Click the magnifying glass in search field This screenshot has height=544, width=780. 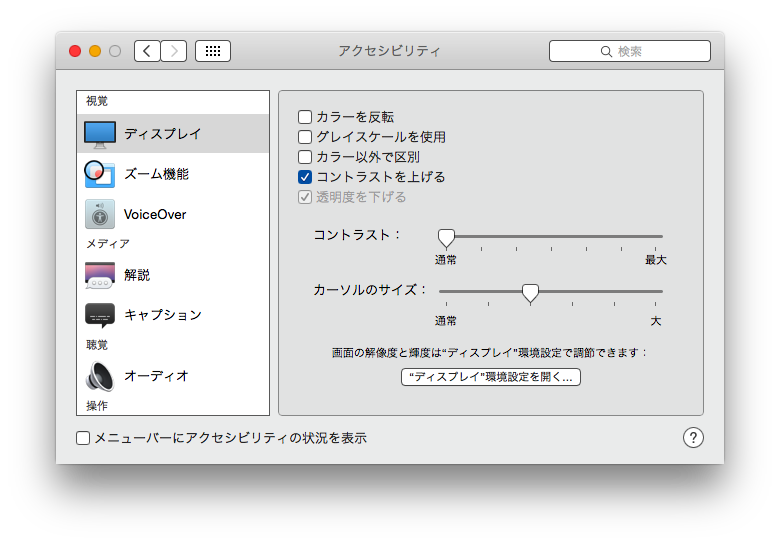pyautogui.click(x=606, y=52)
